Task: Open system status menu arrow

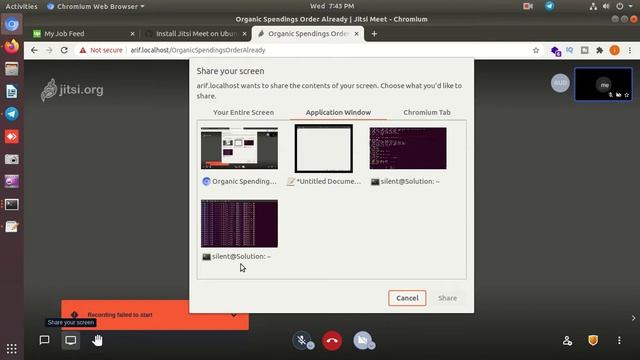Action: (631, 6)
